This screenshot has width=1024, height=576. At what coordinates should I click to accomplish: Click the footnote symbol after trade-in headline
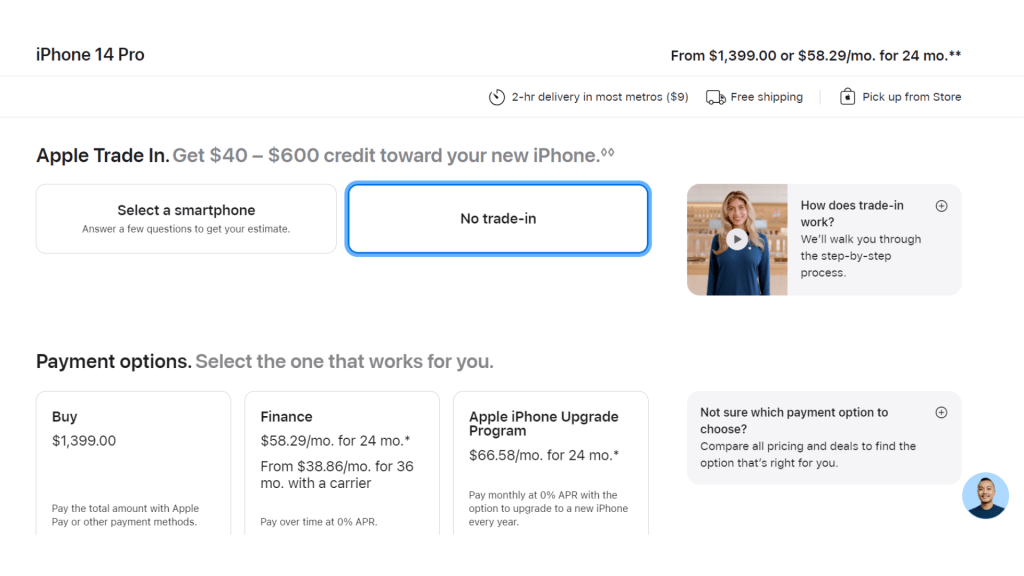(607, 152)
